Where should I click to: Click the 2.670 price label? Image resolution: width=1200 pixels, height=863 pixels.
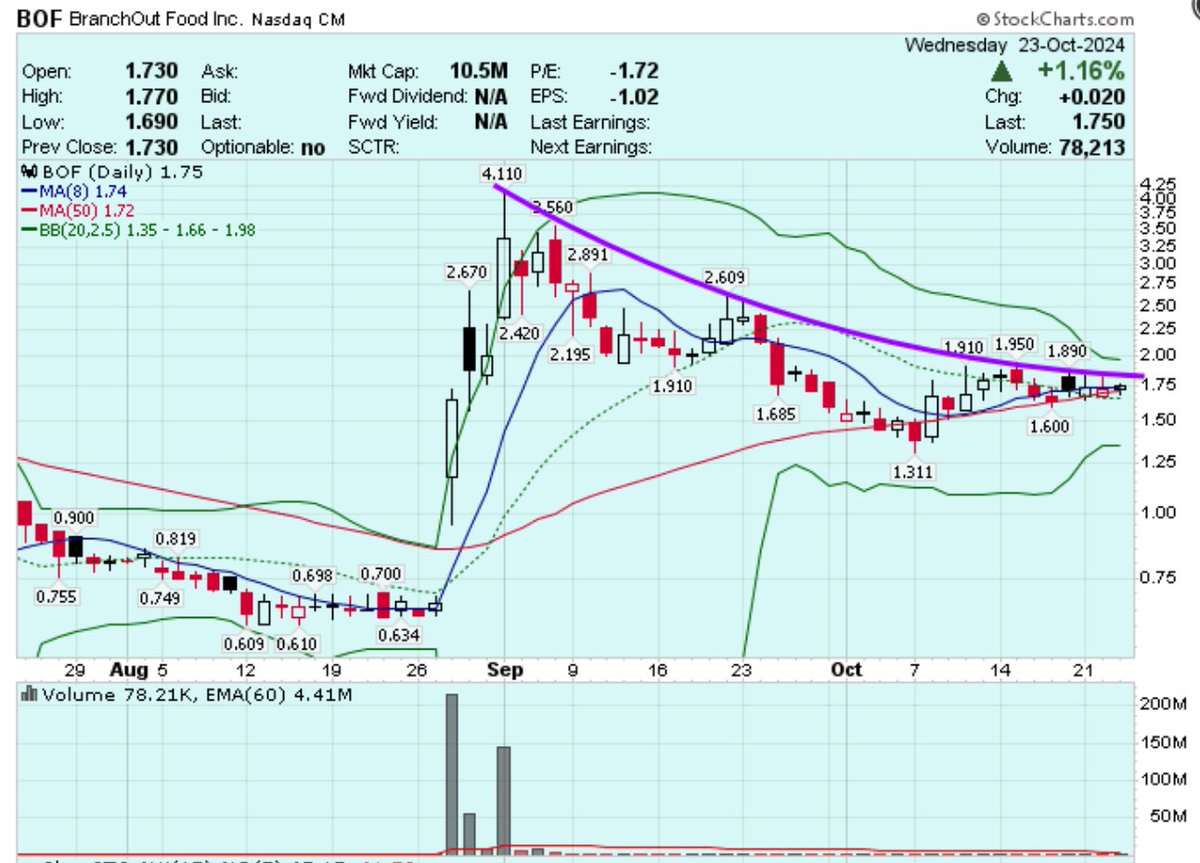465,272
